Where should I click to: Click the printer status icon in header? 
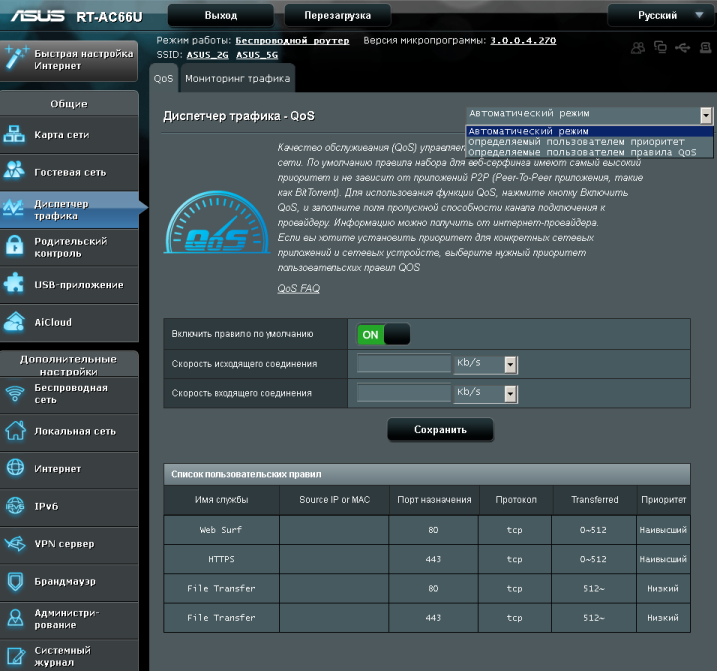(706, 48)
